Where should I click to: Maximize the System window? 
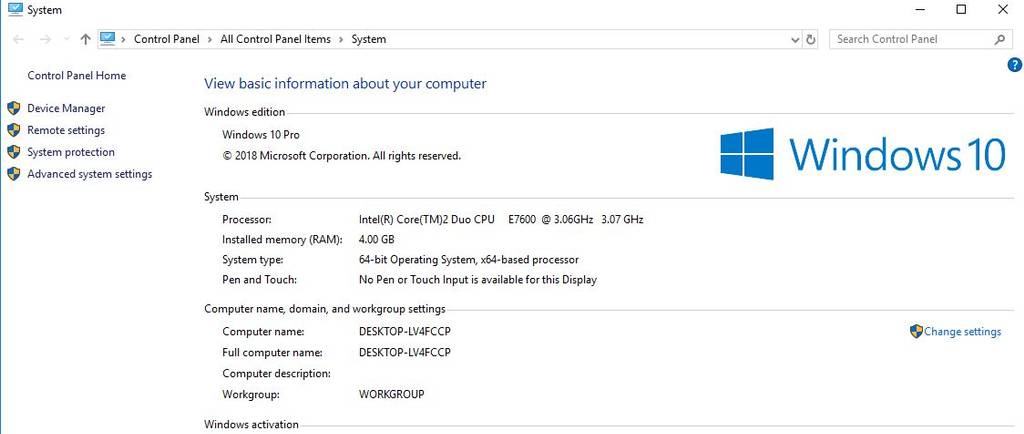click(x=961, y=10)
